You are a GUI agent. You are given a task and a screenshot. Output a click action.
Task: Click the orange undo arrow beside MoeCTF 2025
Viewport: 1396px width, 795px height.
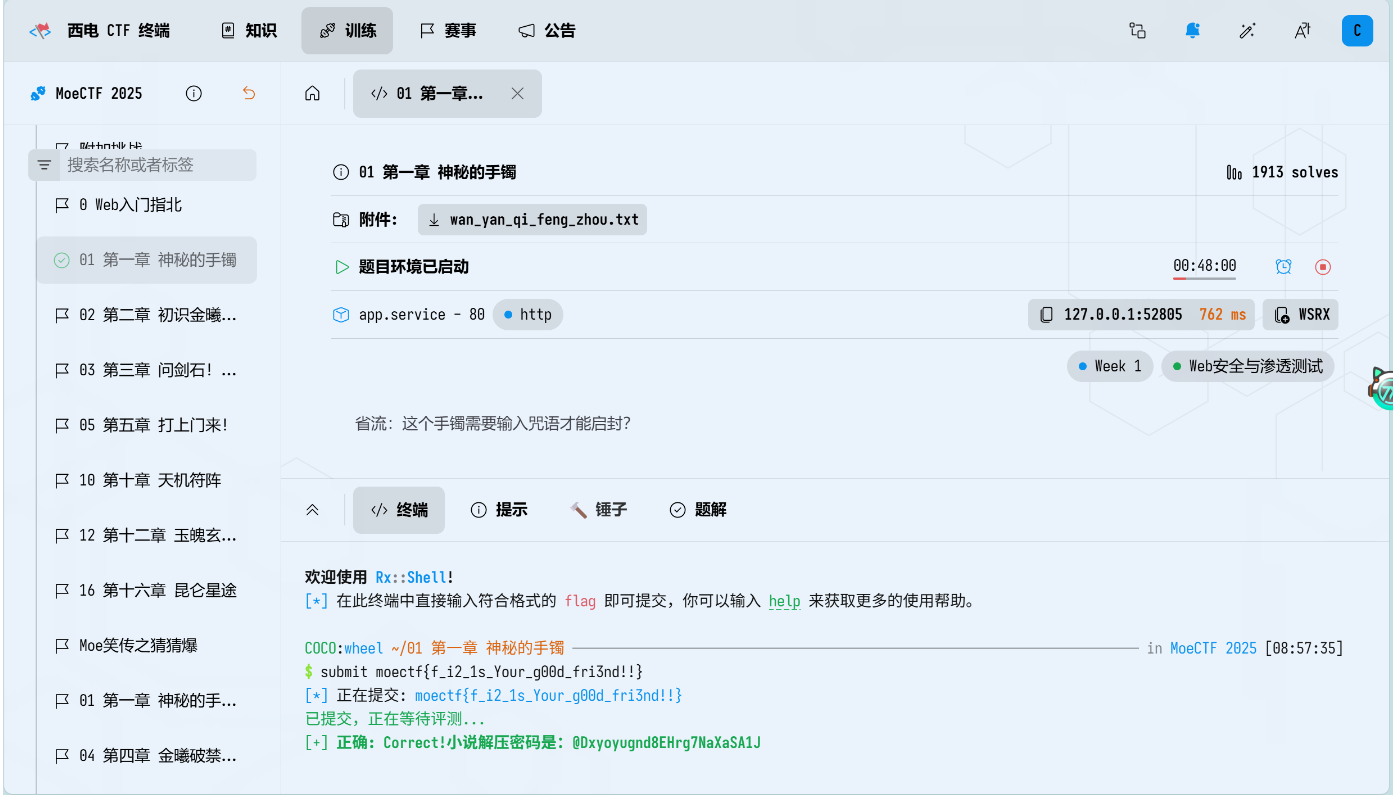248,93
